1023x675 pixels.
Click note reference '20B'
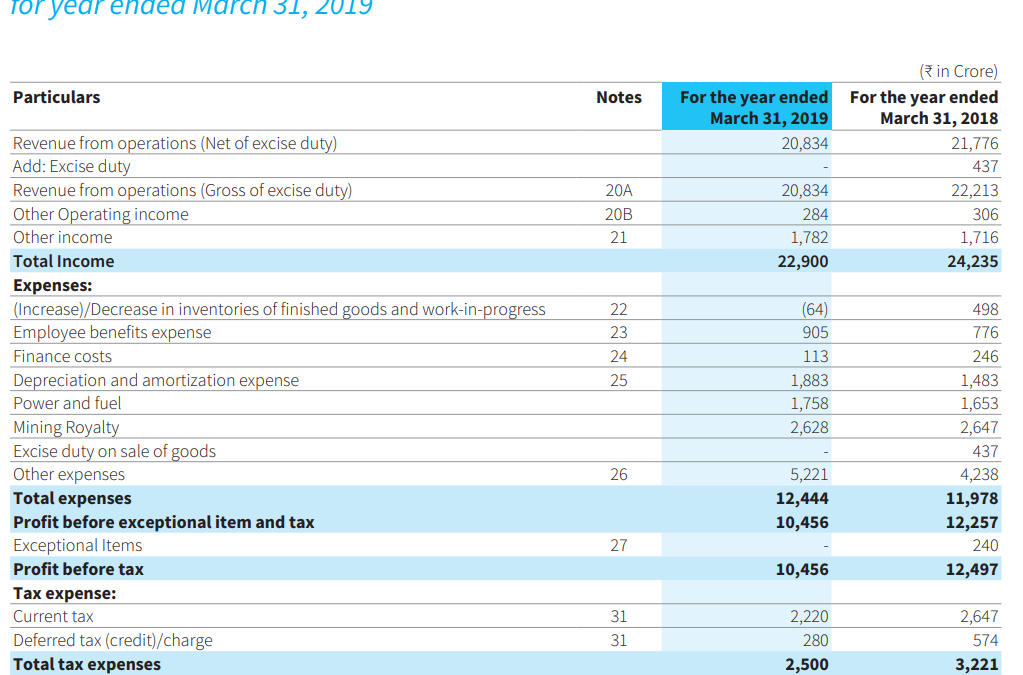coord(618,214)
